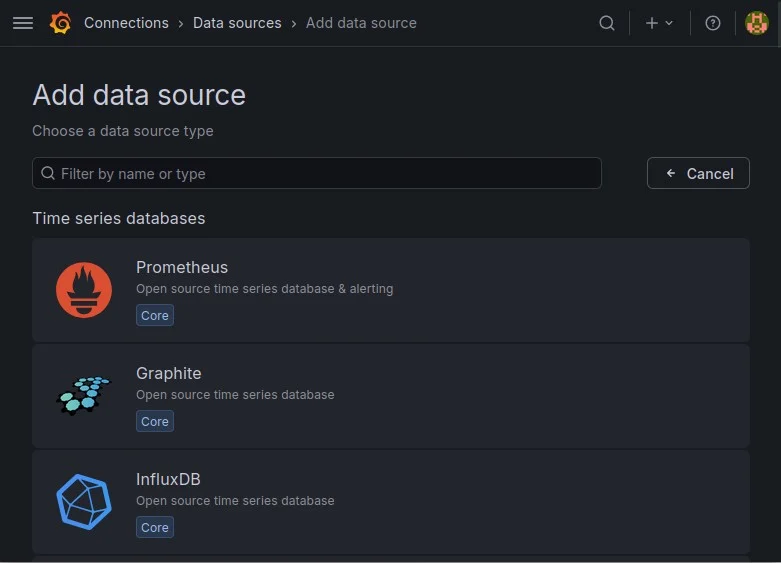This screenshot has width=781, height=563.
Task: Click the 'Add data source' breadcrumb
Action: pos(361,23)
